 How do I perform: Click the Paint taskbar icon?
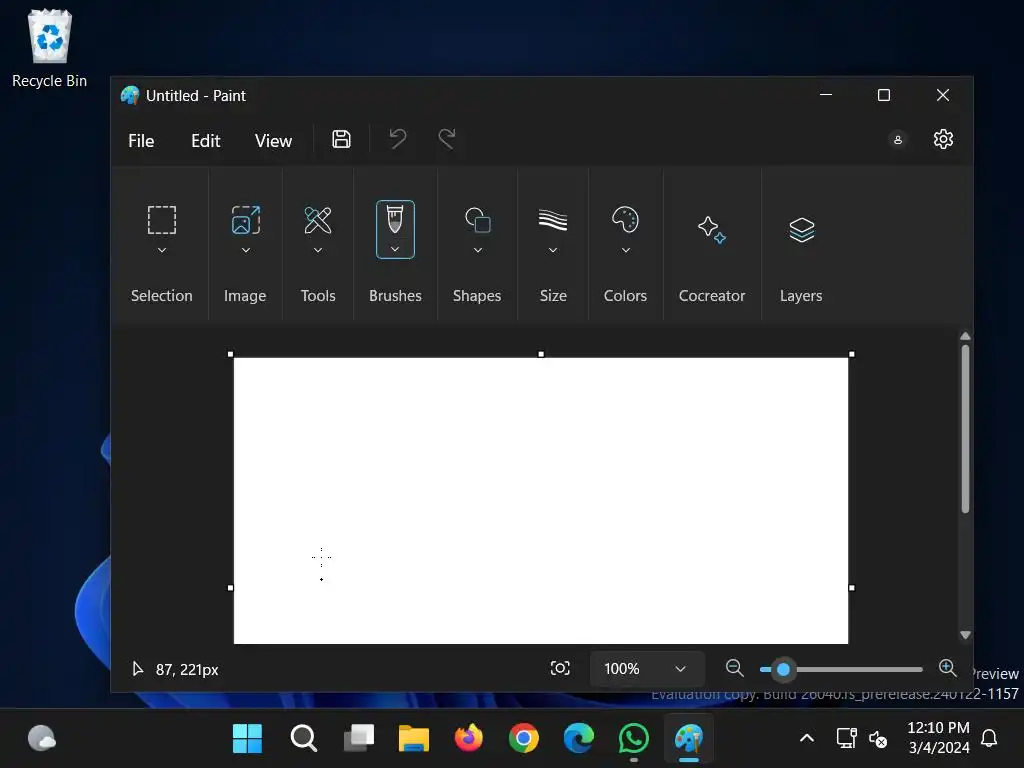pyautogui.click(x=689, y=739)
